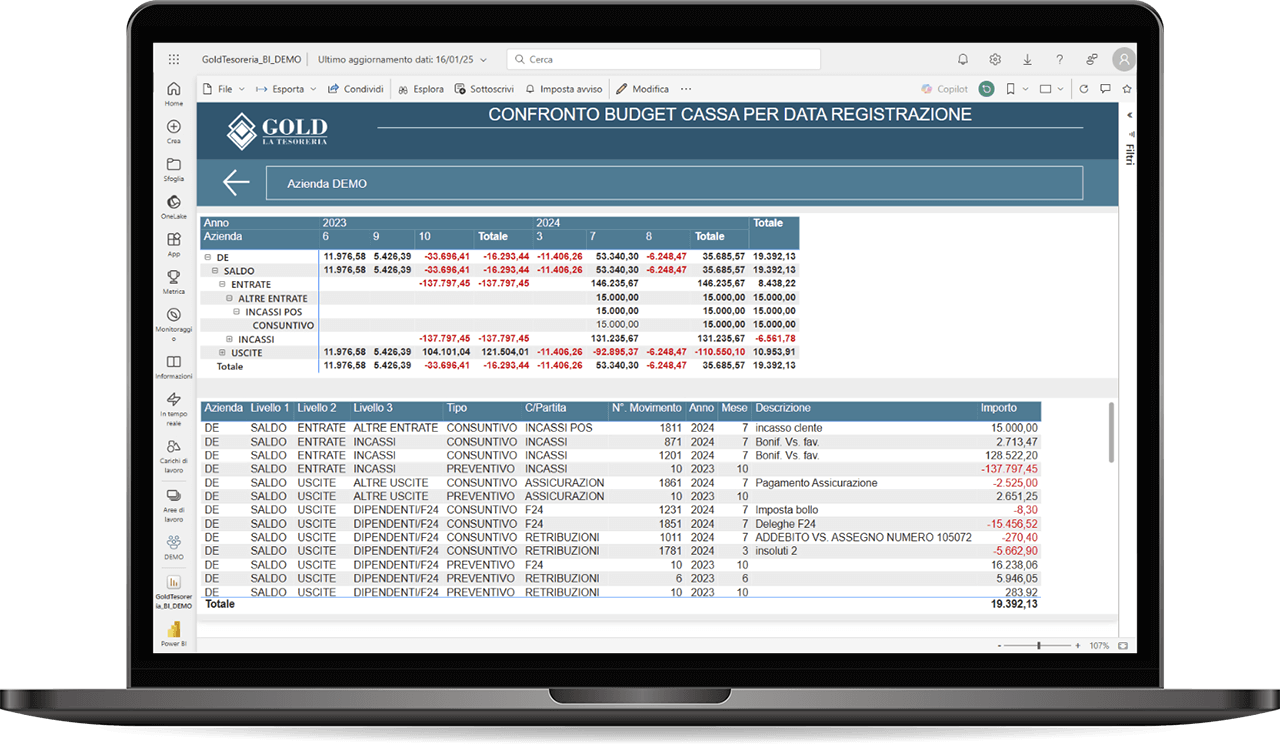Click the user account avatar

point(1124,59)
